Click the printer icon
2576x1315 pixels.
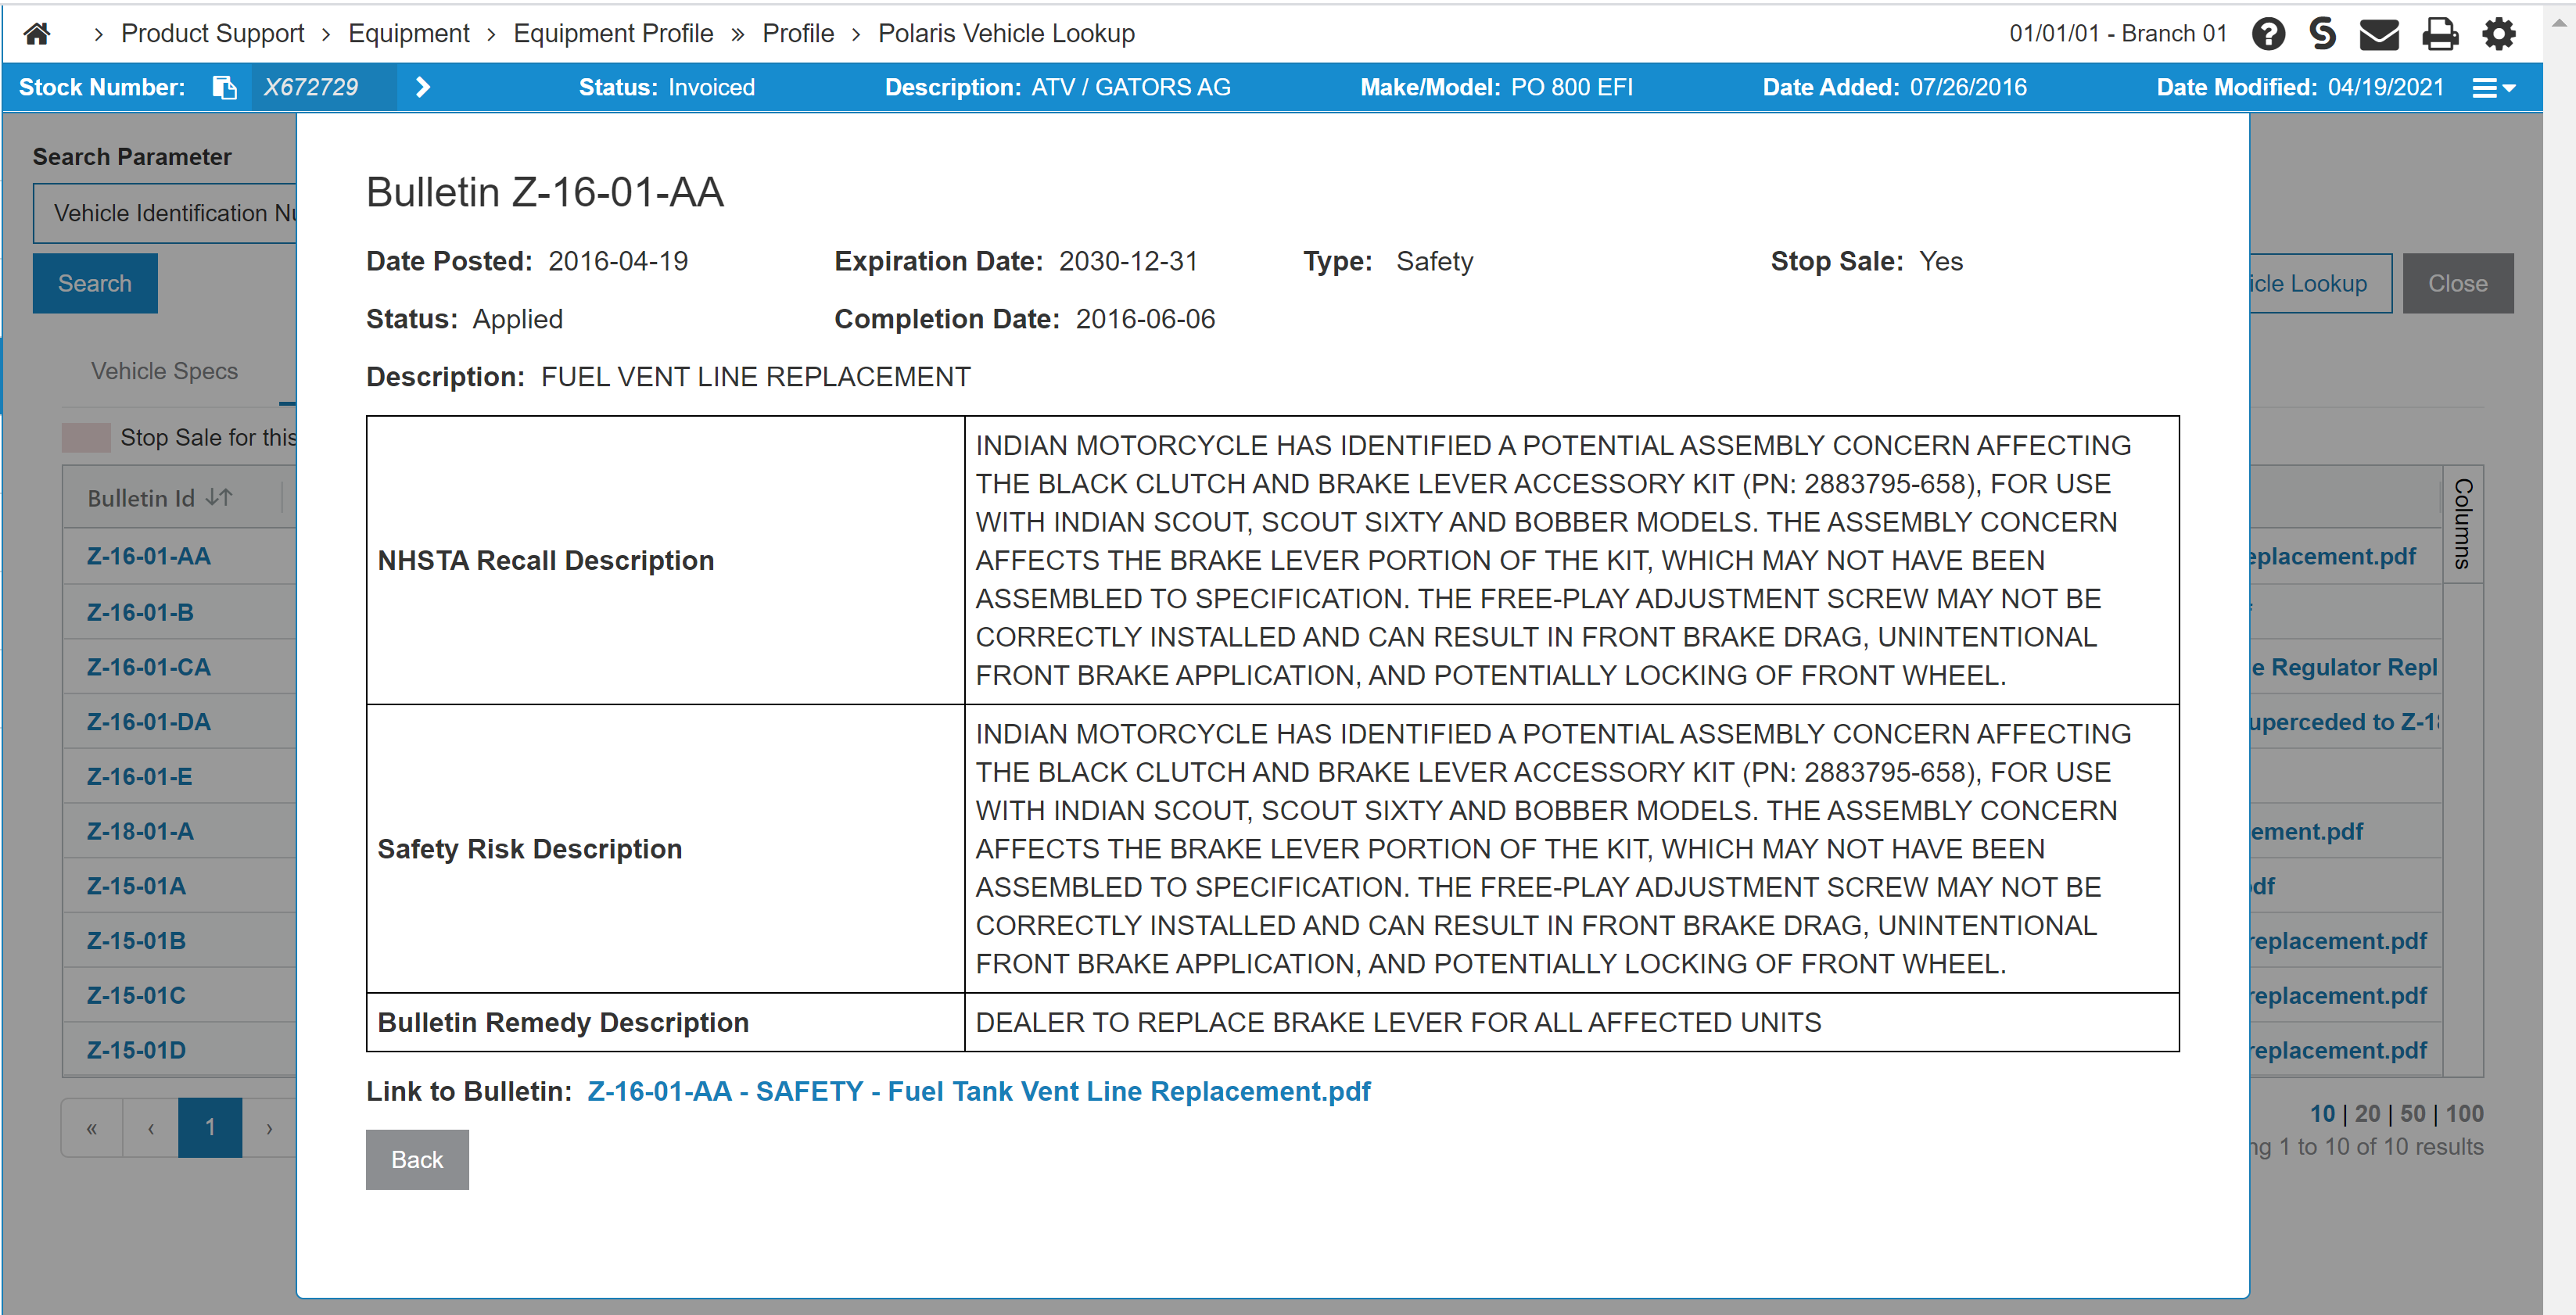[2439, 34]
